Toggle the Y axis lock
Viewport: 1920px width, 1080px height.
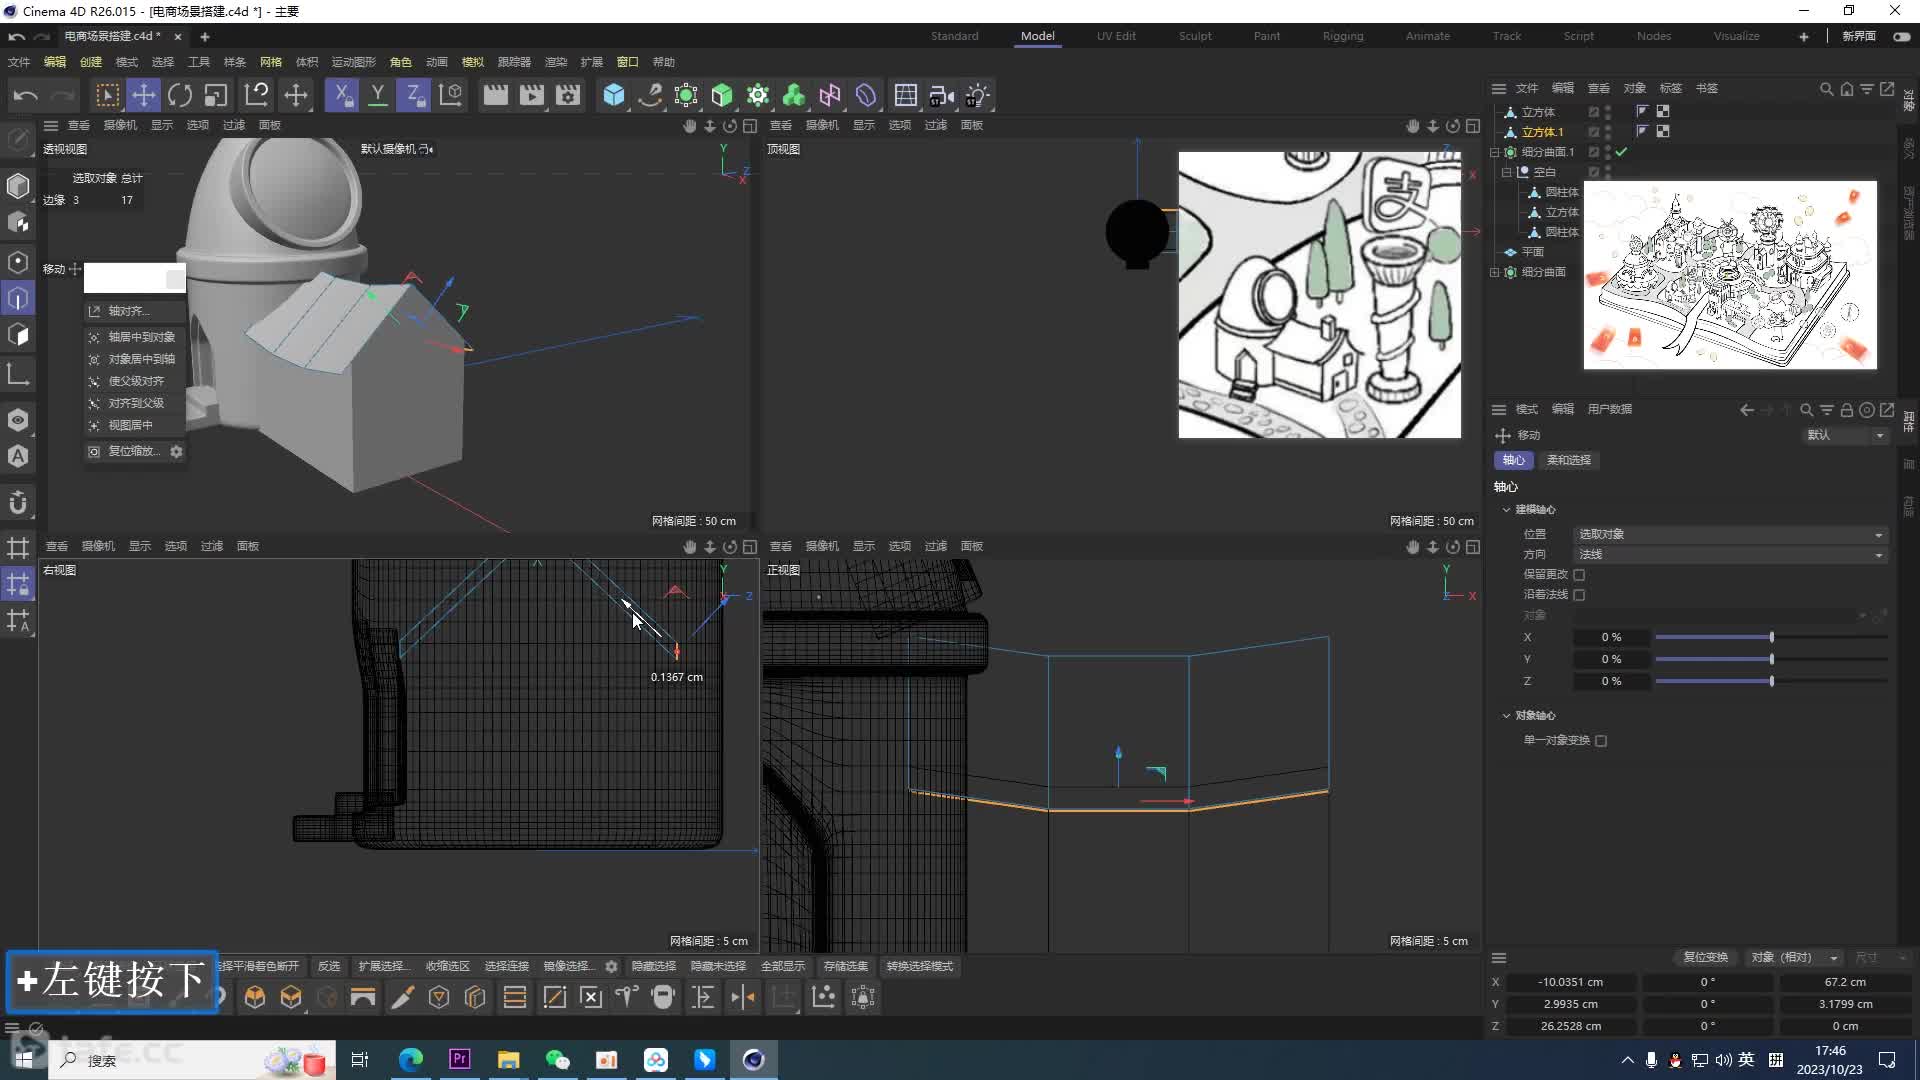(378, 96)
